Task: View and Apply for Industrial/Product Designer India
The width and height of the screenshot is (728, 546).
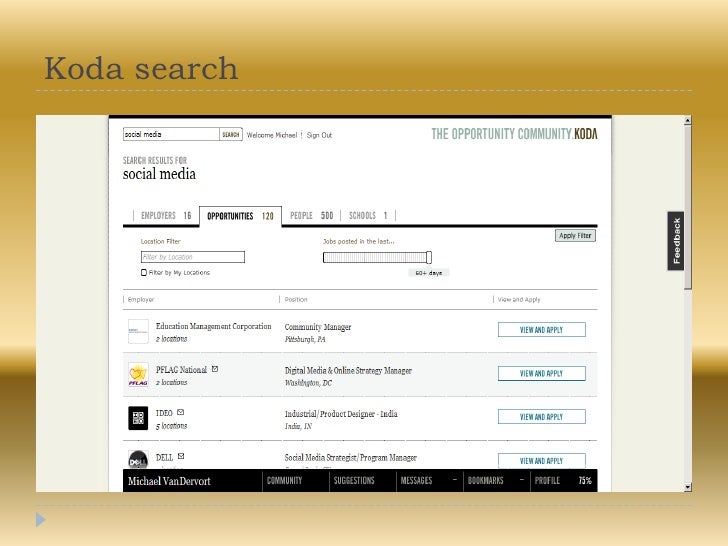Action: pyautogui.click(x=541, y=416)
